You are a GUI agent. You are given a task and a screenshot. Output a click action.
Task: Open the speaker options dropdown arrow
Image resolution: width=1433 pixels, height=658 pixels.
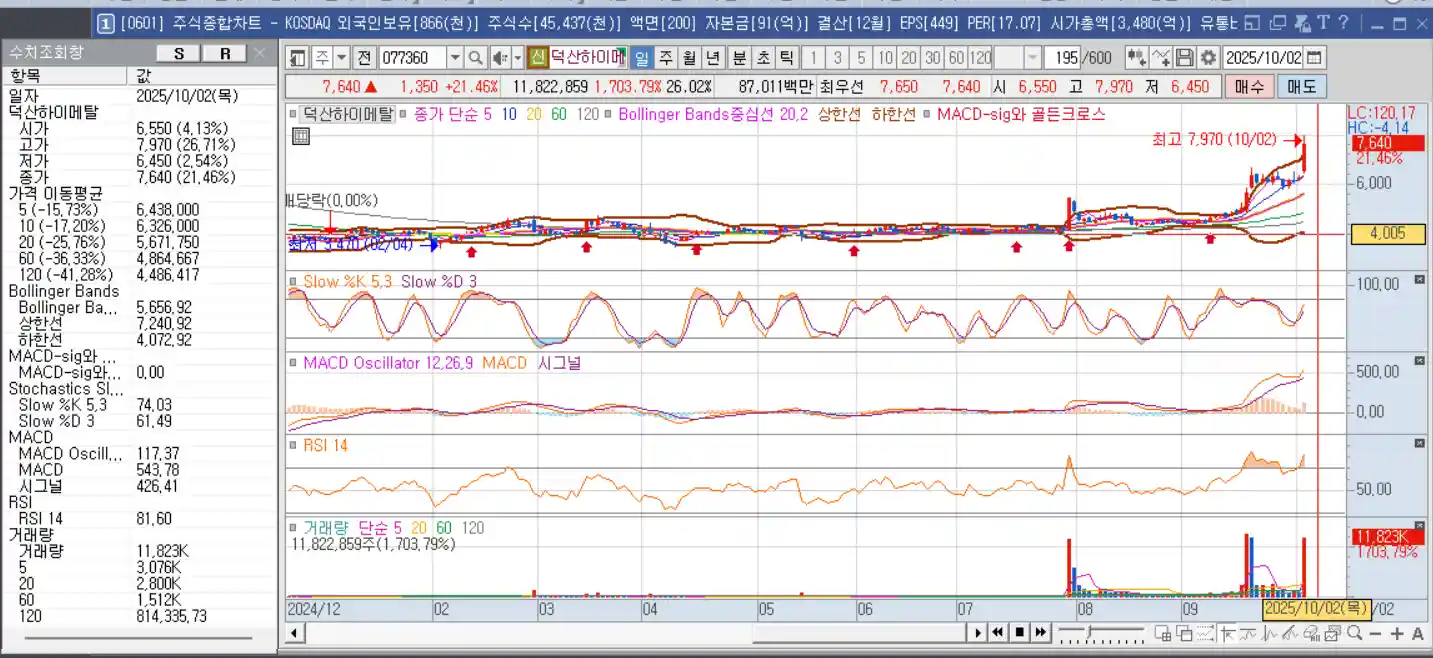click(517, 58)
